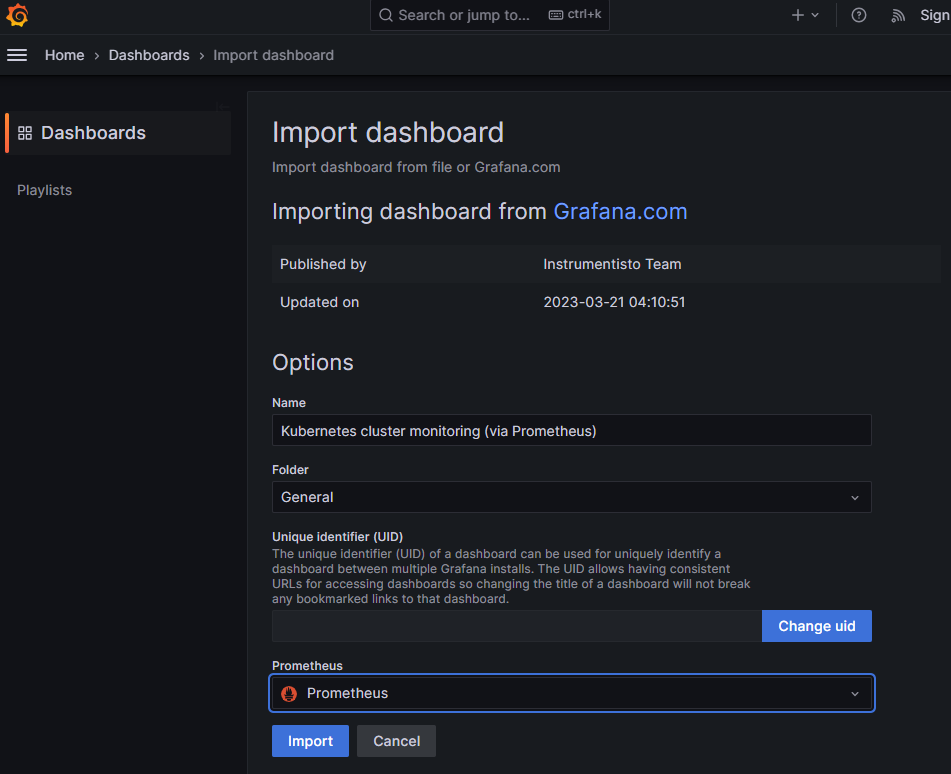Click the Instrumentisto Team publisher value
Image resolution: width=951 pixels, height=774 pixels.
(x=612, y=264)
